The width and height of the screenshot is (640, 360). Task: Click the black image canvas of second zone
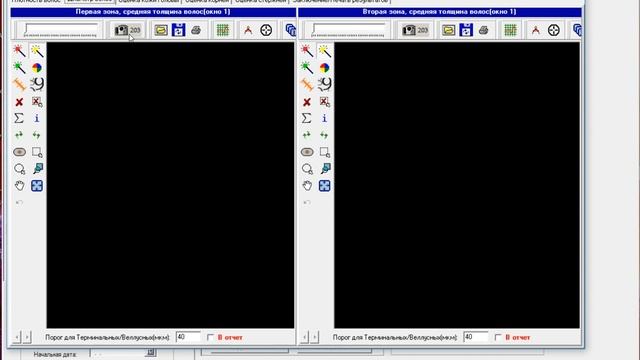point(457,185)
